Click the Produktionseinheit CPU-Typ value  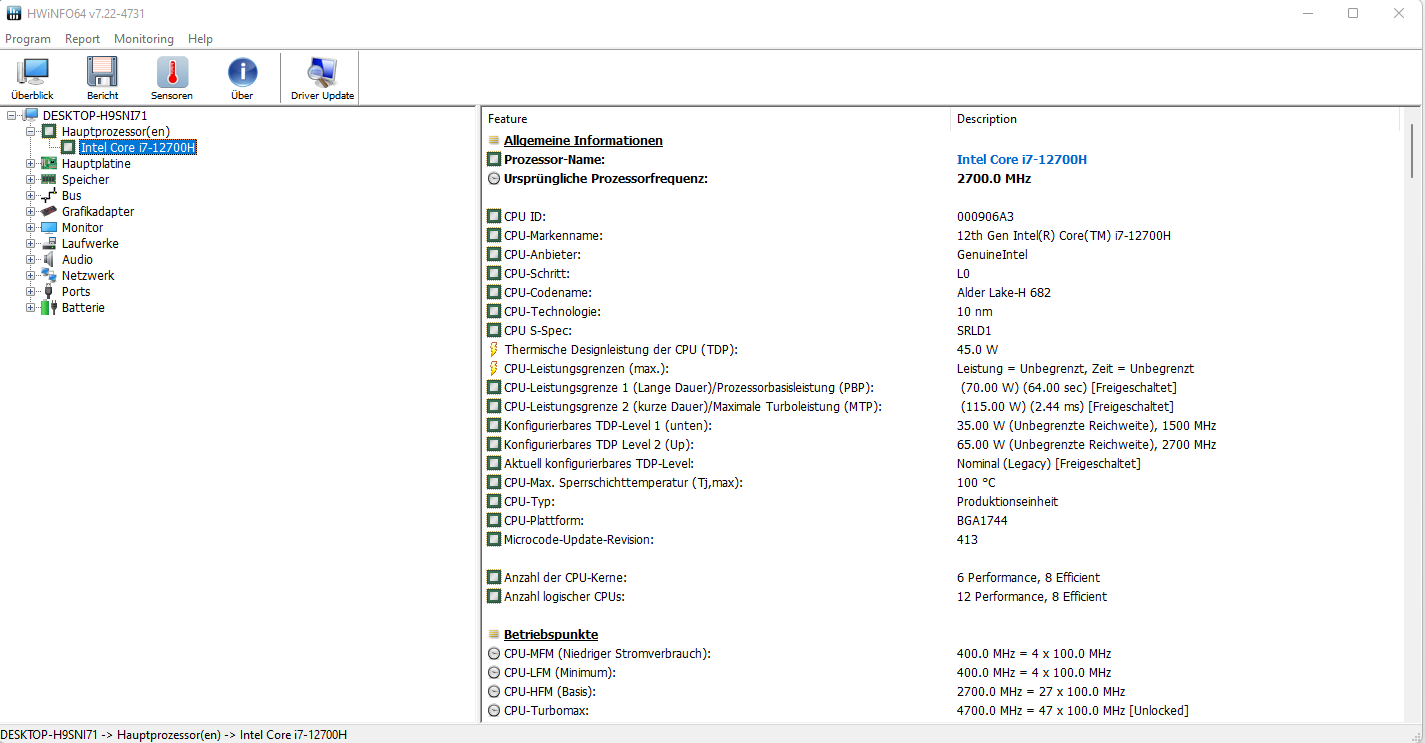click(1007, 502)
